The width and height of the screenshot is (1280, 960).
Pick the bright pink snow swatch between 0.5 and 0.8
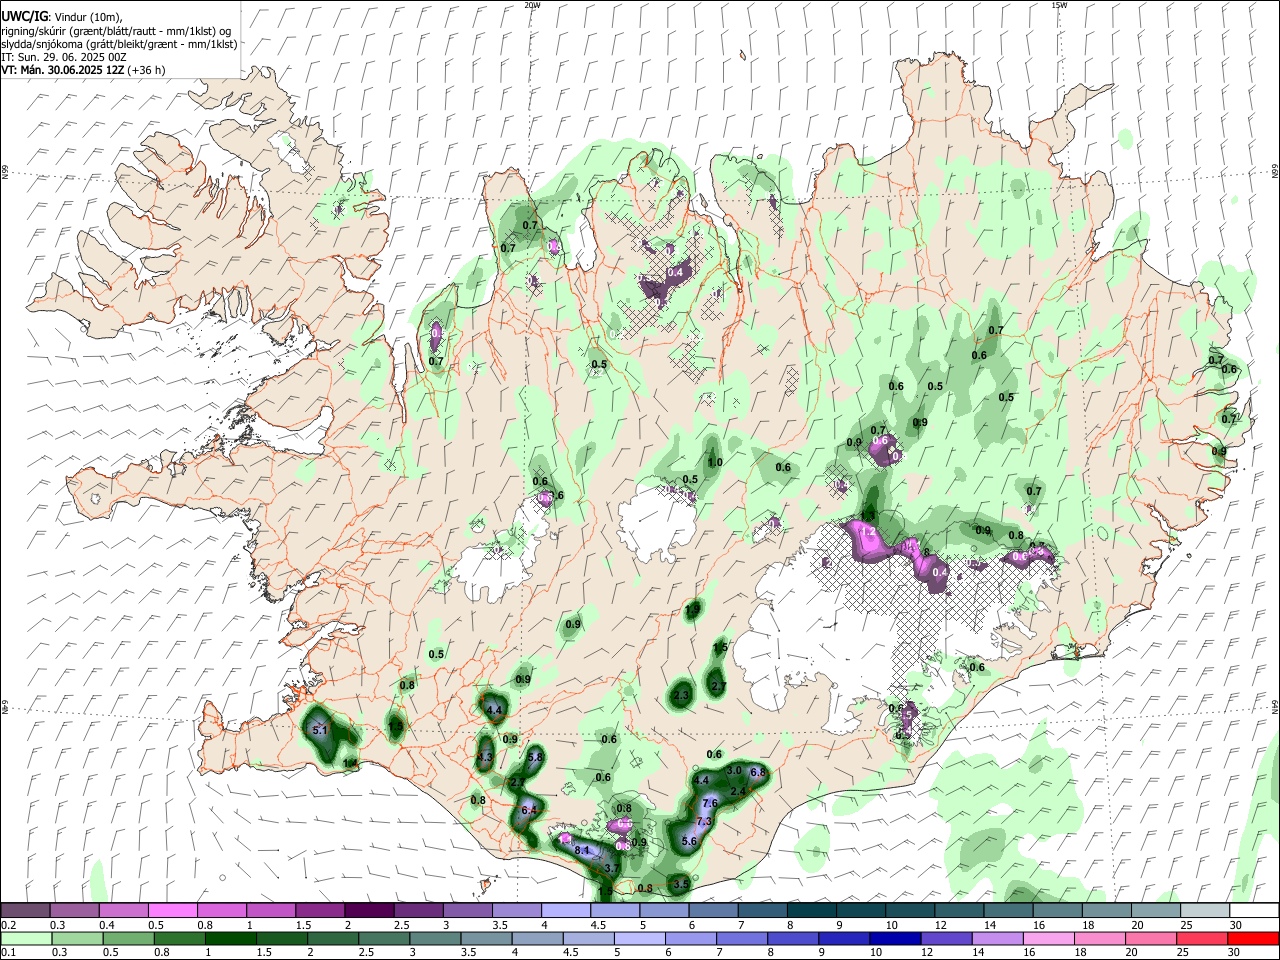(172, 910)
